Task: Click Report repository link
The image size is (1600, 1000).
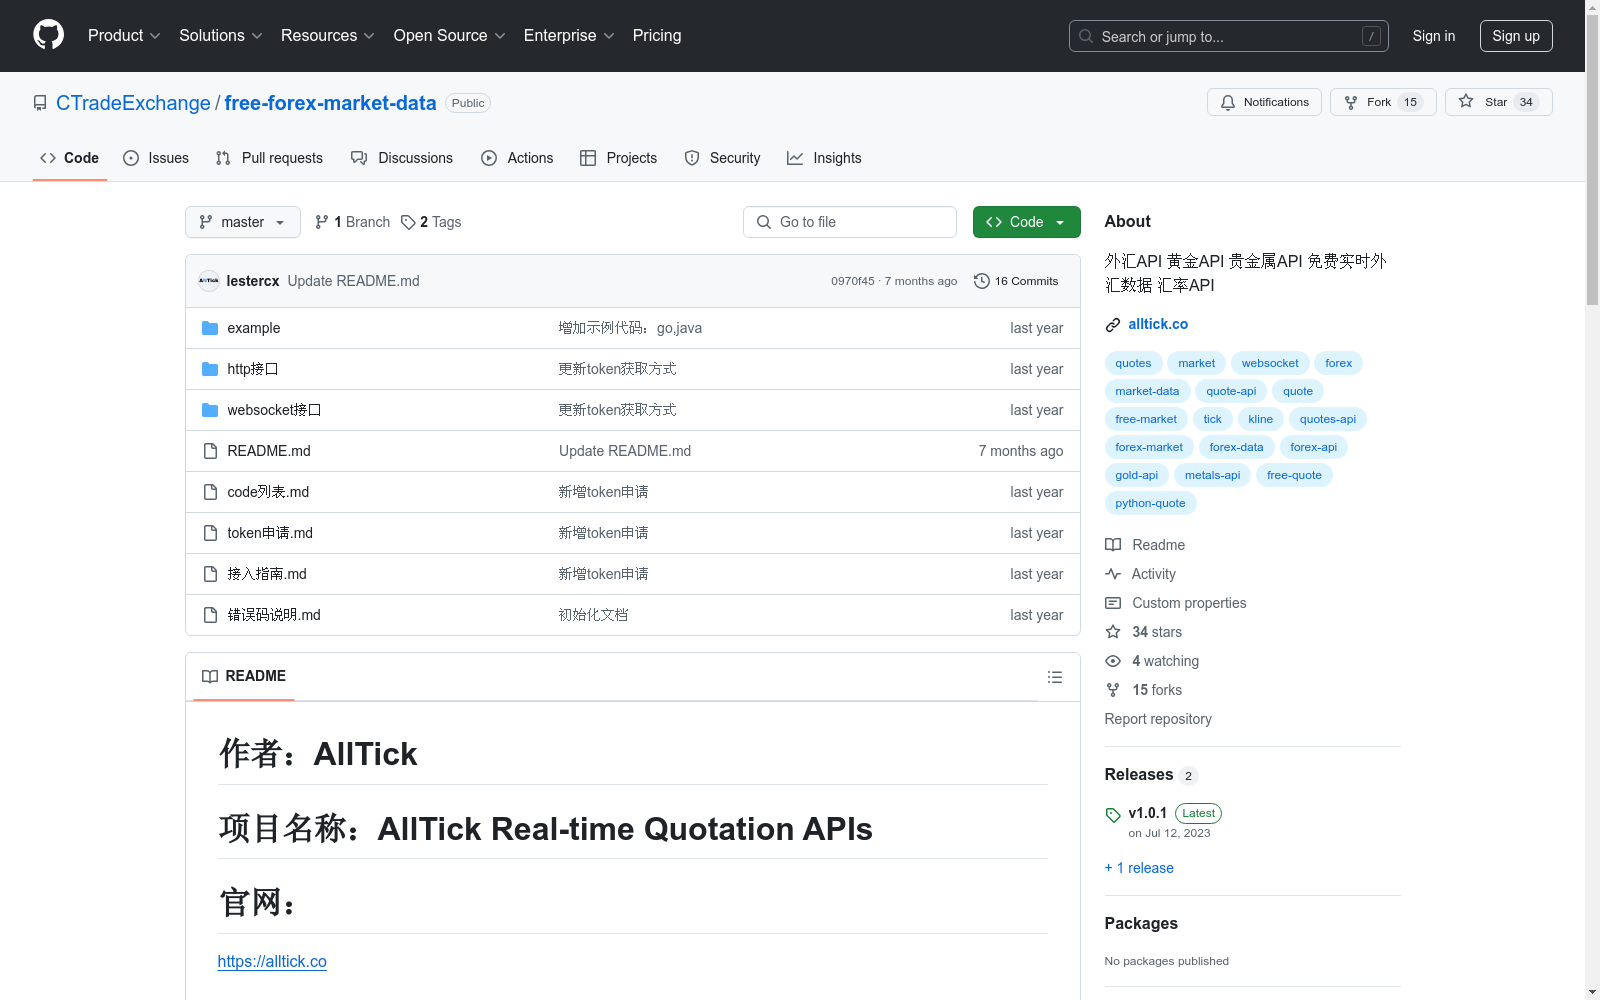Action: [1158, 719]
